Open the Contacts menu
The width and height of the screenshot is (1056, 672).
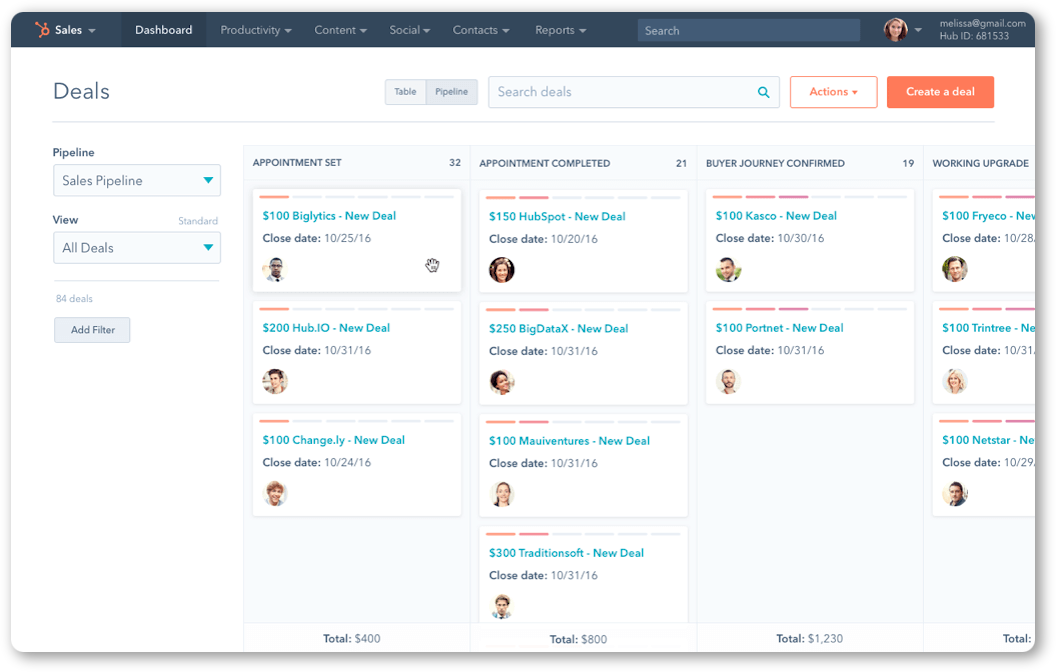pos(481,30)
